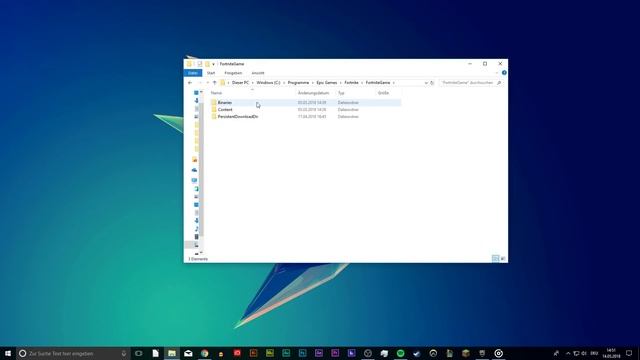The image size is (640, 360).
Task: Click the properties icon in title bar toolbar
Action: point(200,64)
